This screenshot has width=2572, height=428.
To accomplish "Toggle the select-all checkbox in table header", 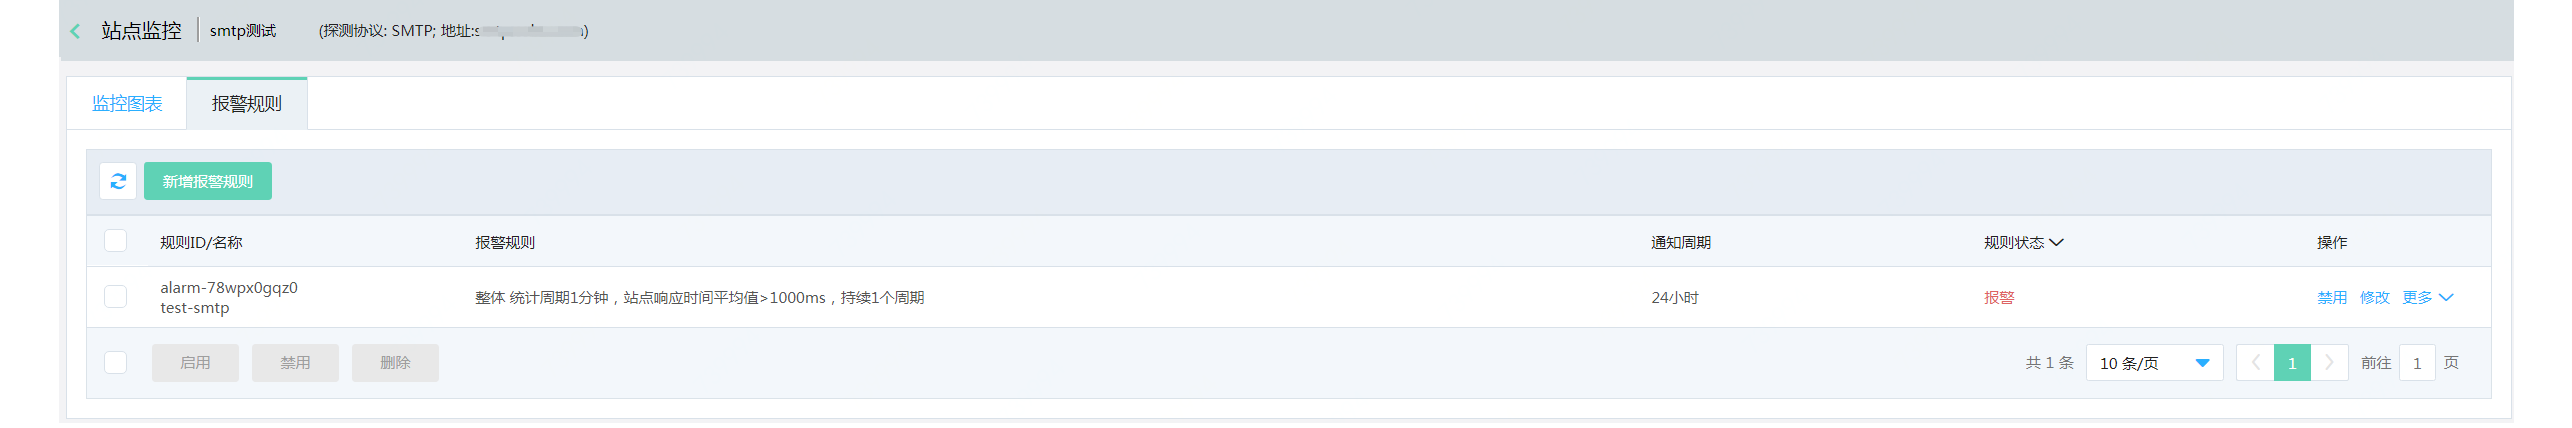I will pyautogui.click(x=116, y=241).
